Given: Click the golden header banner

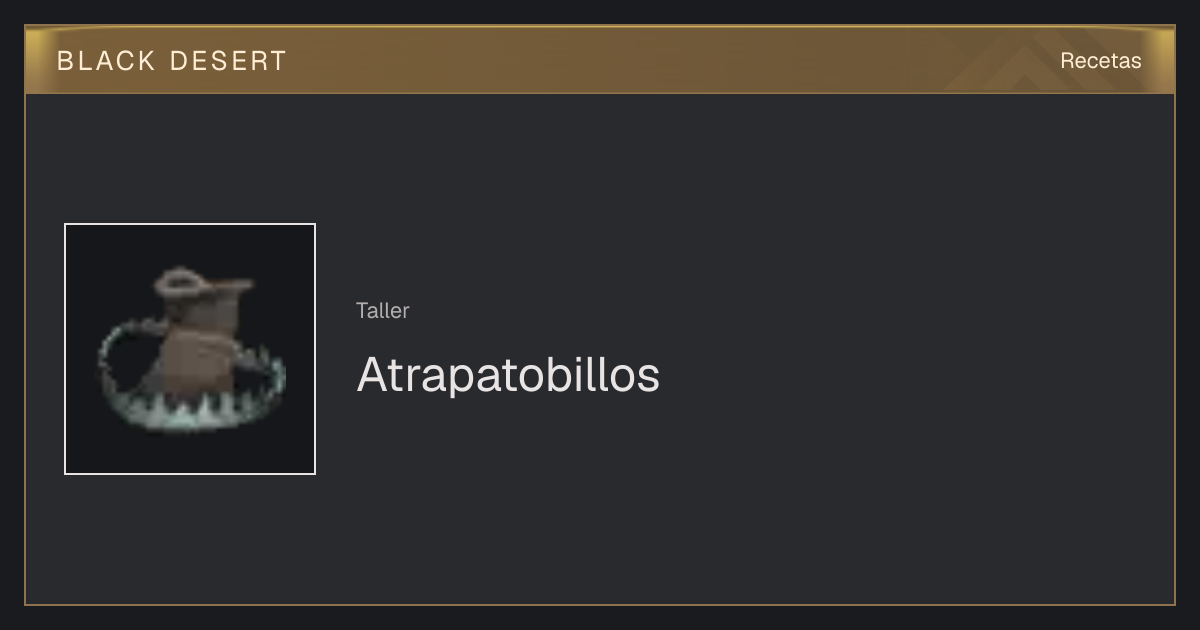Looking at the screenshot, I should pos(600,60).
